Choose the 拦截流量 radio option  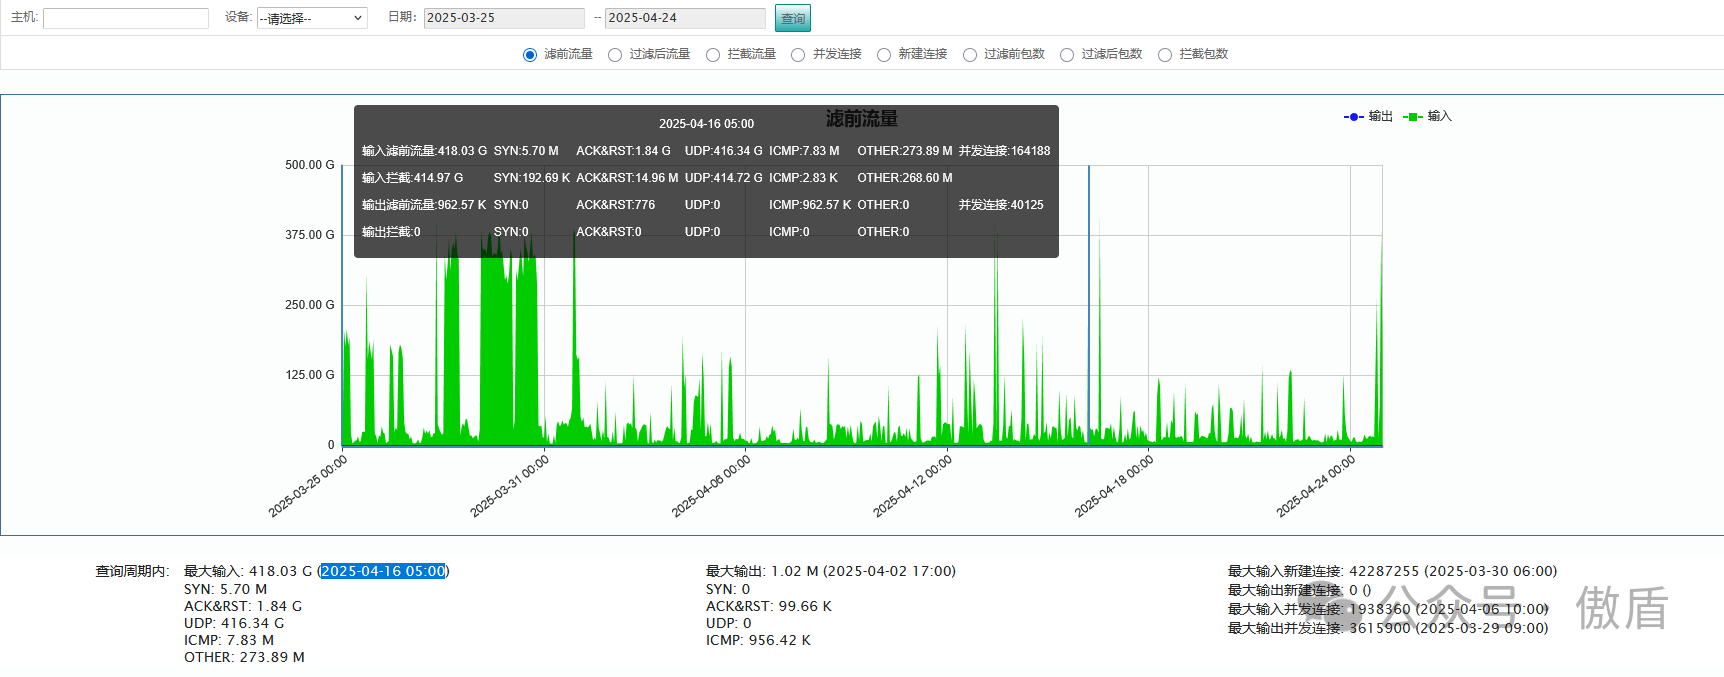713,55
